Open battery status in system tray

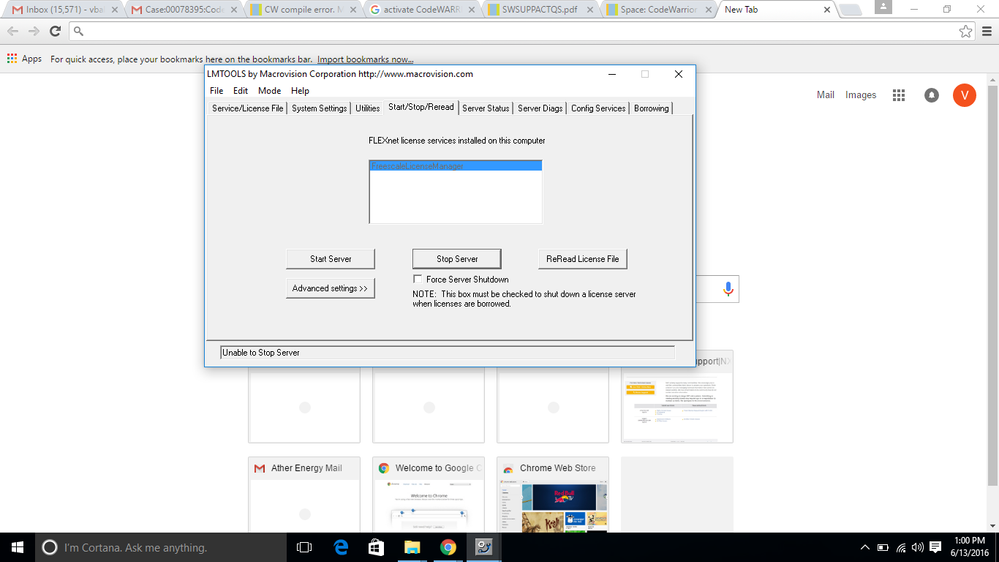click(882, 547)
